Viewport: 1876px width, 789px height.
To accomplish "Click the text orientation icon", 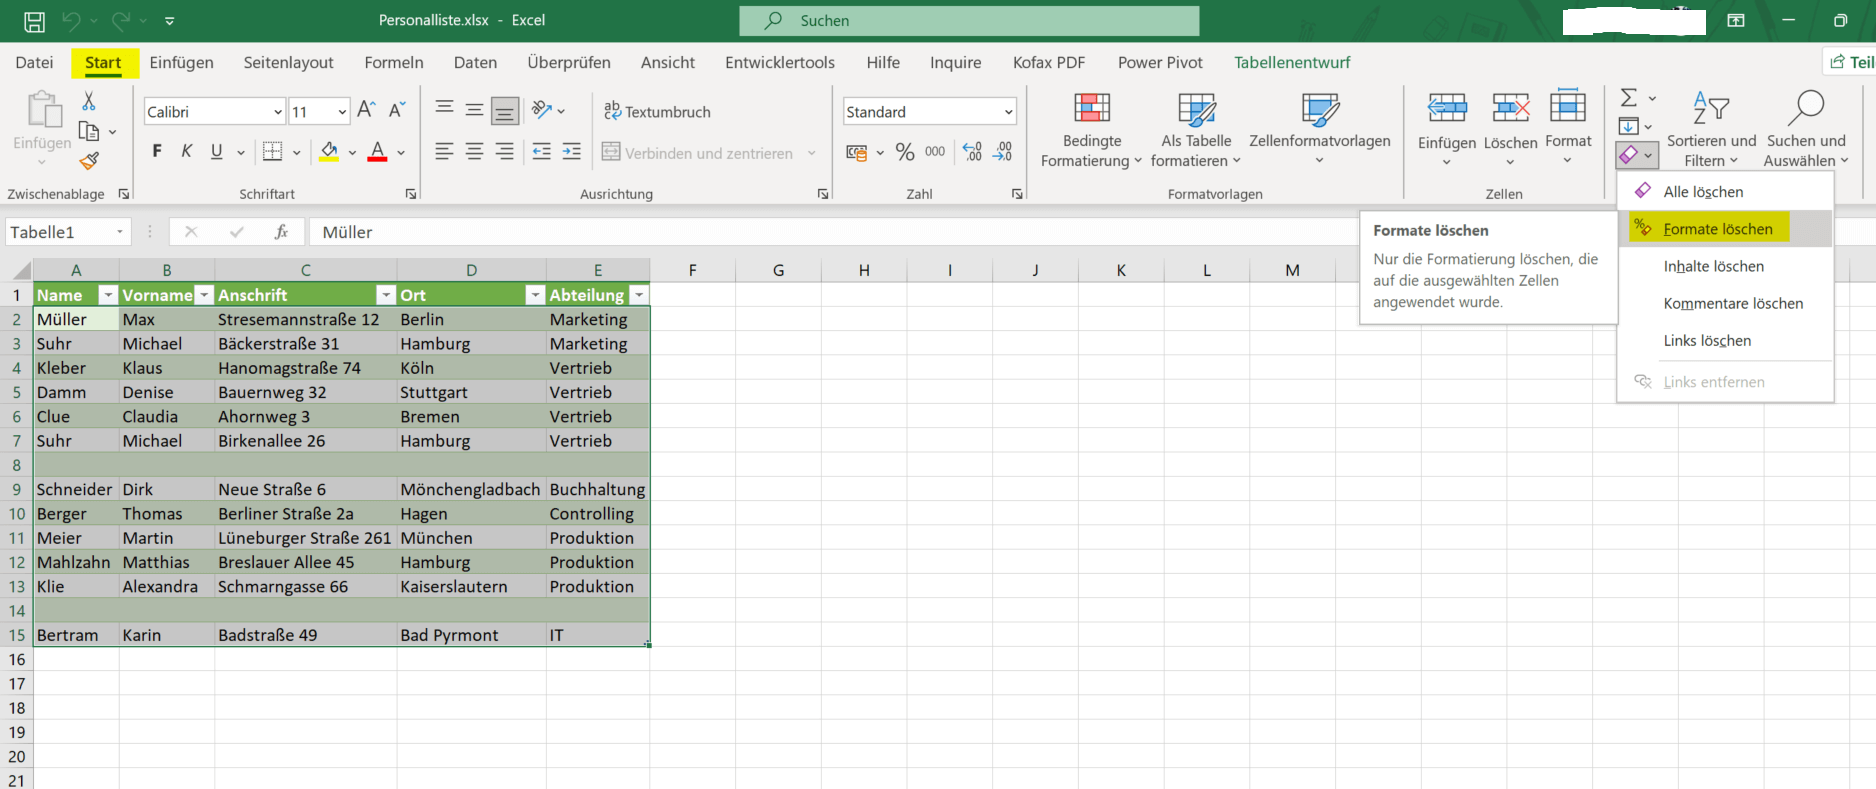I will (x=542, y=110).
